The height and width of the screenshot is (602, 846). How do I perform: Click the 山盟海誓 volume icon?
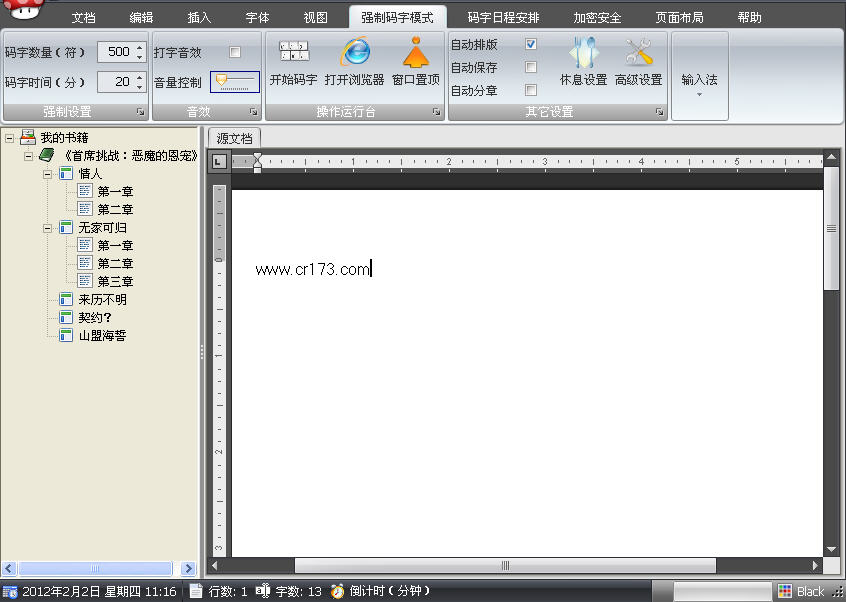(x=66, y=335)
